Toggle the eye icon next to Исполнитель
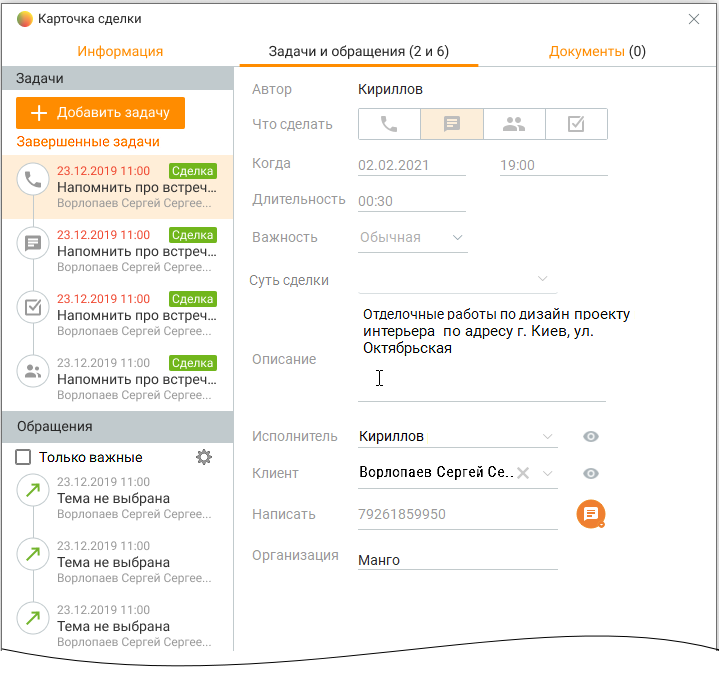 coord(591,436)
